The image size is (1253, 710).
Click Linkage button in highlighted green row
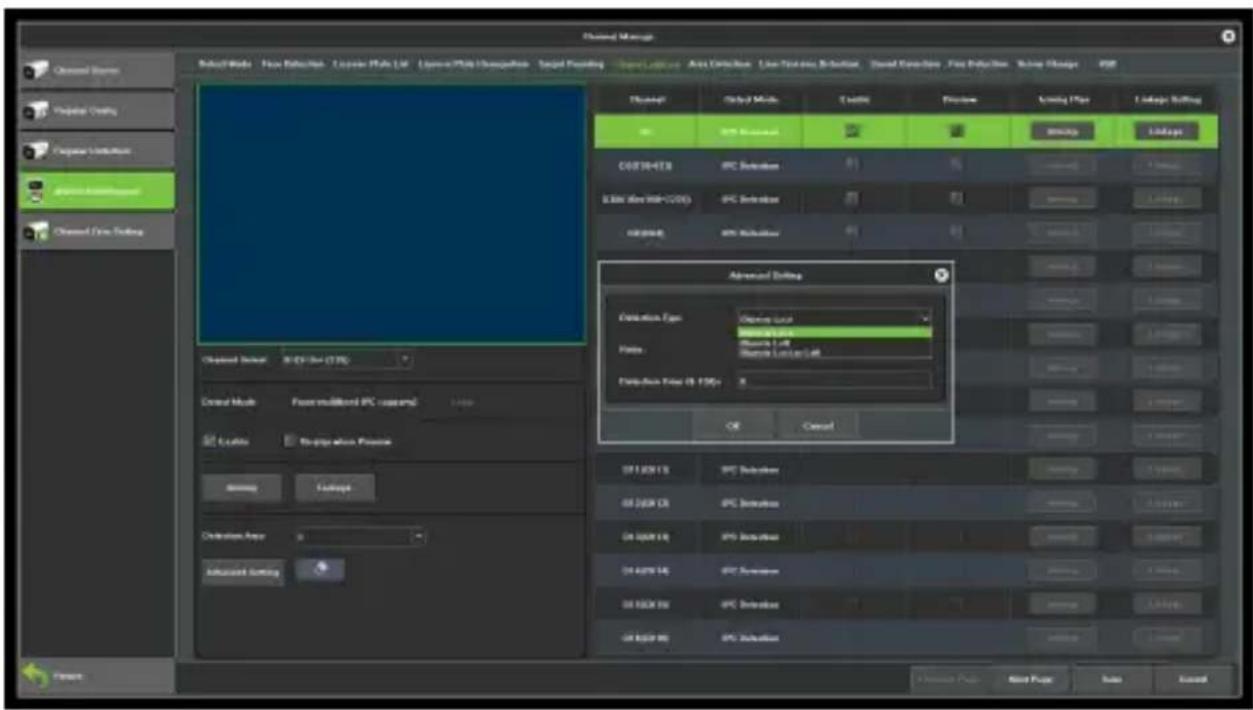point(1166,131)
